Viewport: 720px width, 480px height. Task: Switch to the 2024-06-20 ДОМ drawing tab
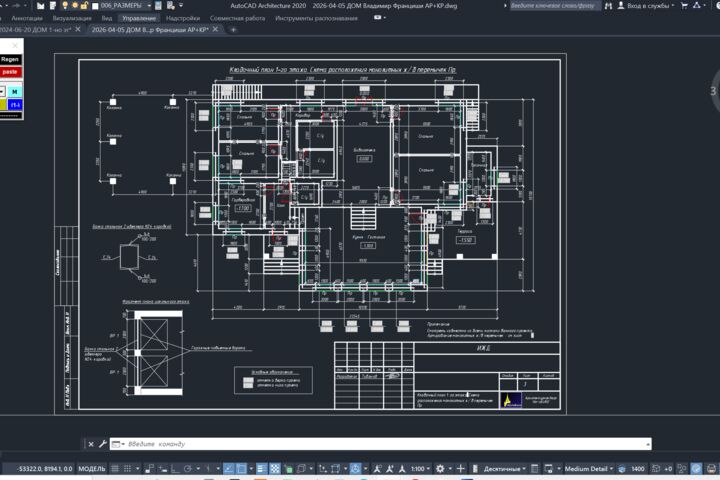pyautogui.click(x=35, y=29)
